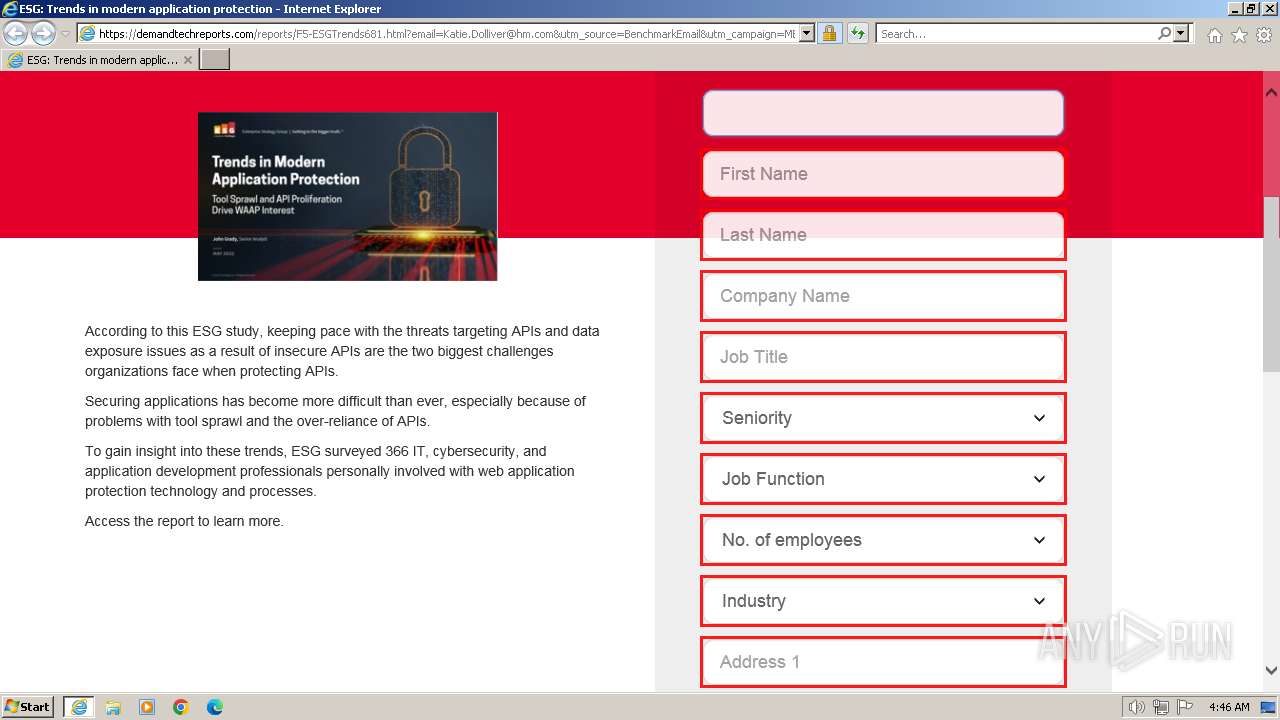
Task: Click the Job Title field
Action: click(x=883, y=357)
